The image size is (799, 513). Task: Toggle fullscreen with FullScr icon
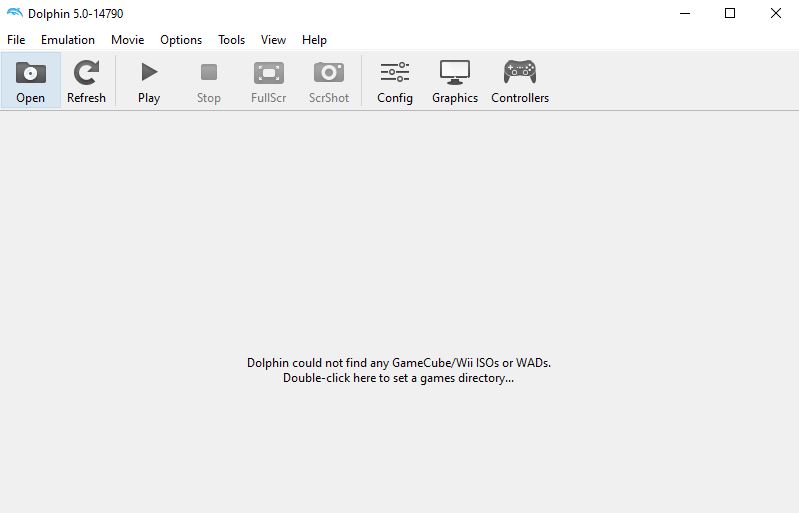point(268,73)
